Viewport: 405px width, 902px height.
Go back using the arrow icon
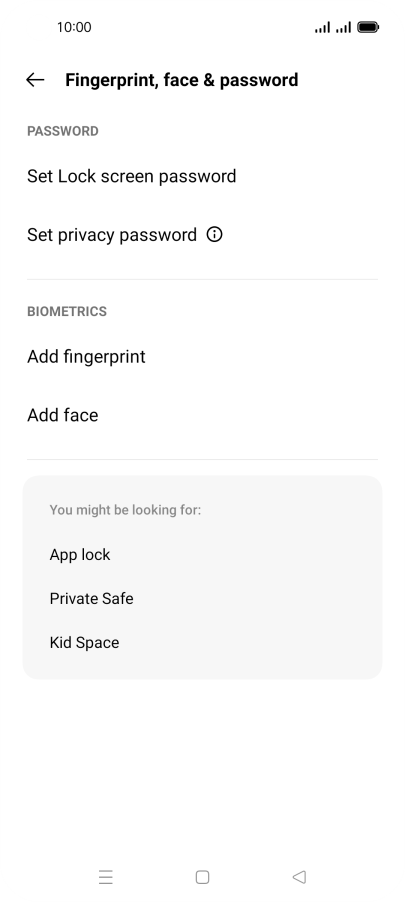(x=35, y=80)
